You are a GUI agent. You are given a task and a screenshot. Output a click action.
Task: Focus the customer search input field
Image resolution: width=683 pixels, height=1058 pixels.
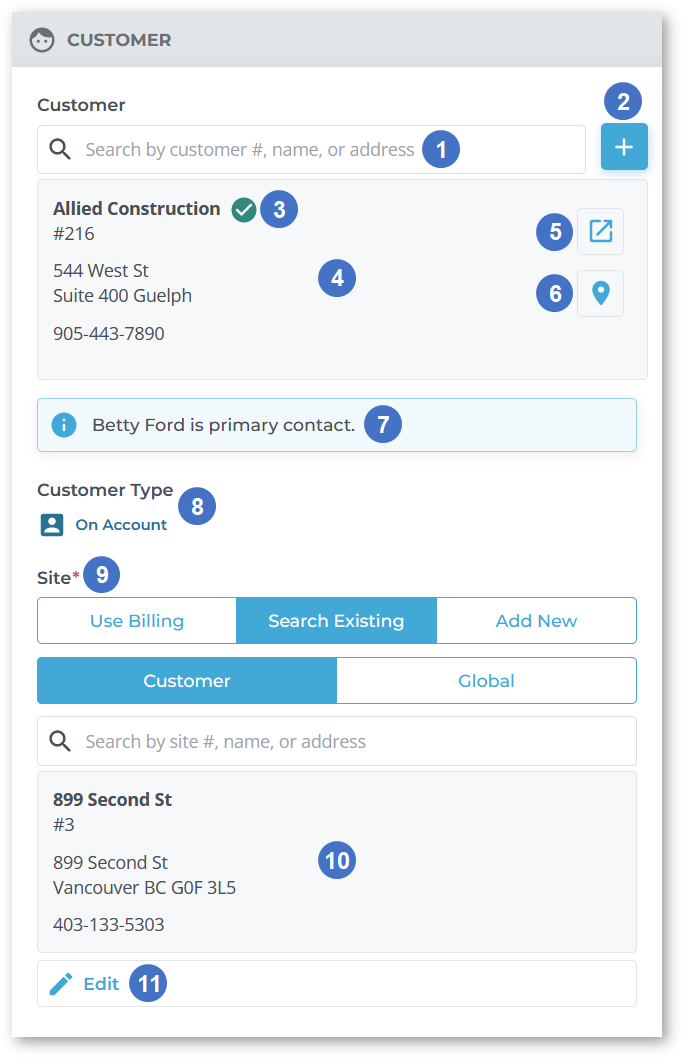[311, 149]
